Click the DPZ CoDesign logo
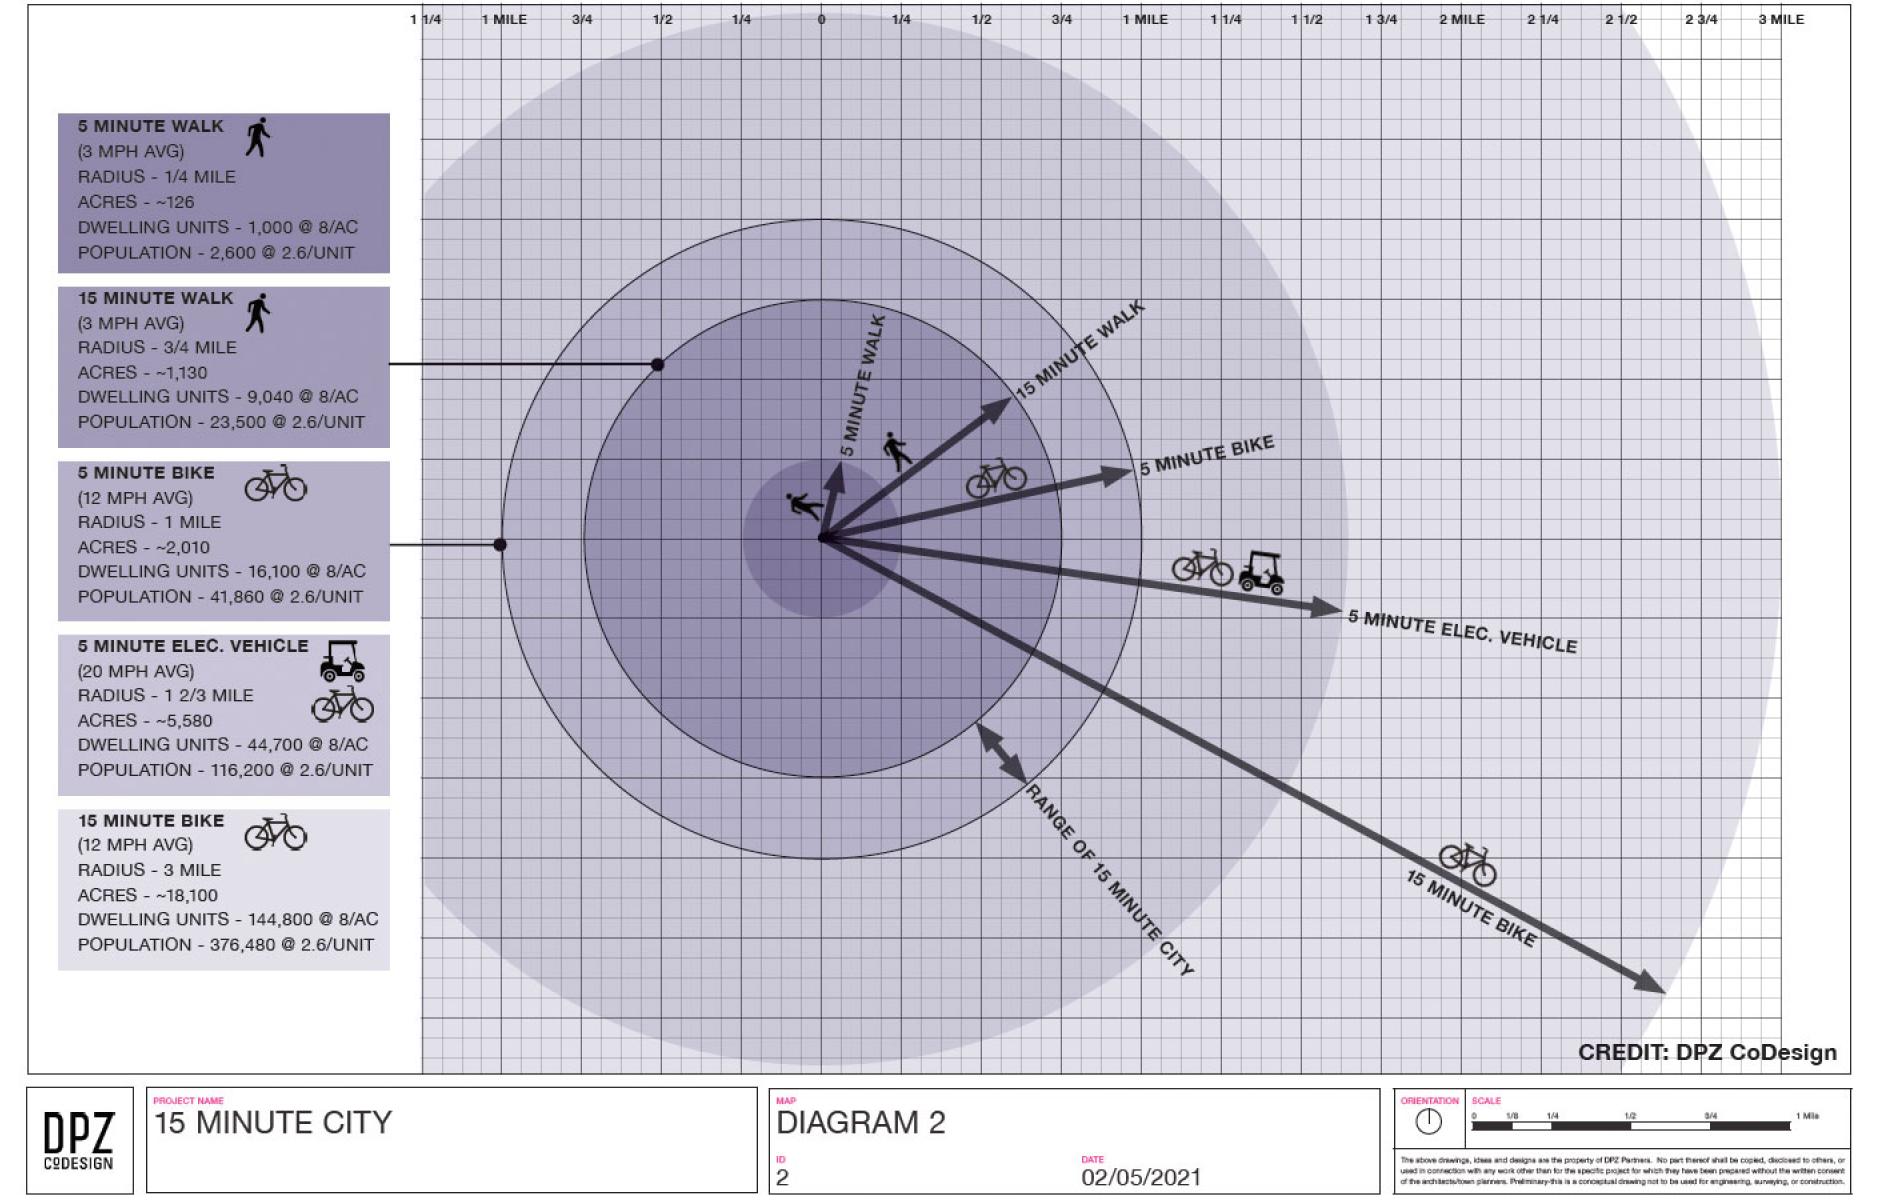The image size is (1880, 1200). [x=79, y=1140]
